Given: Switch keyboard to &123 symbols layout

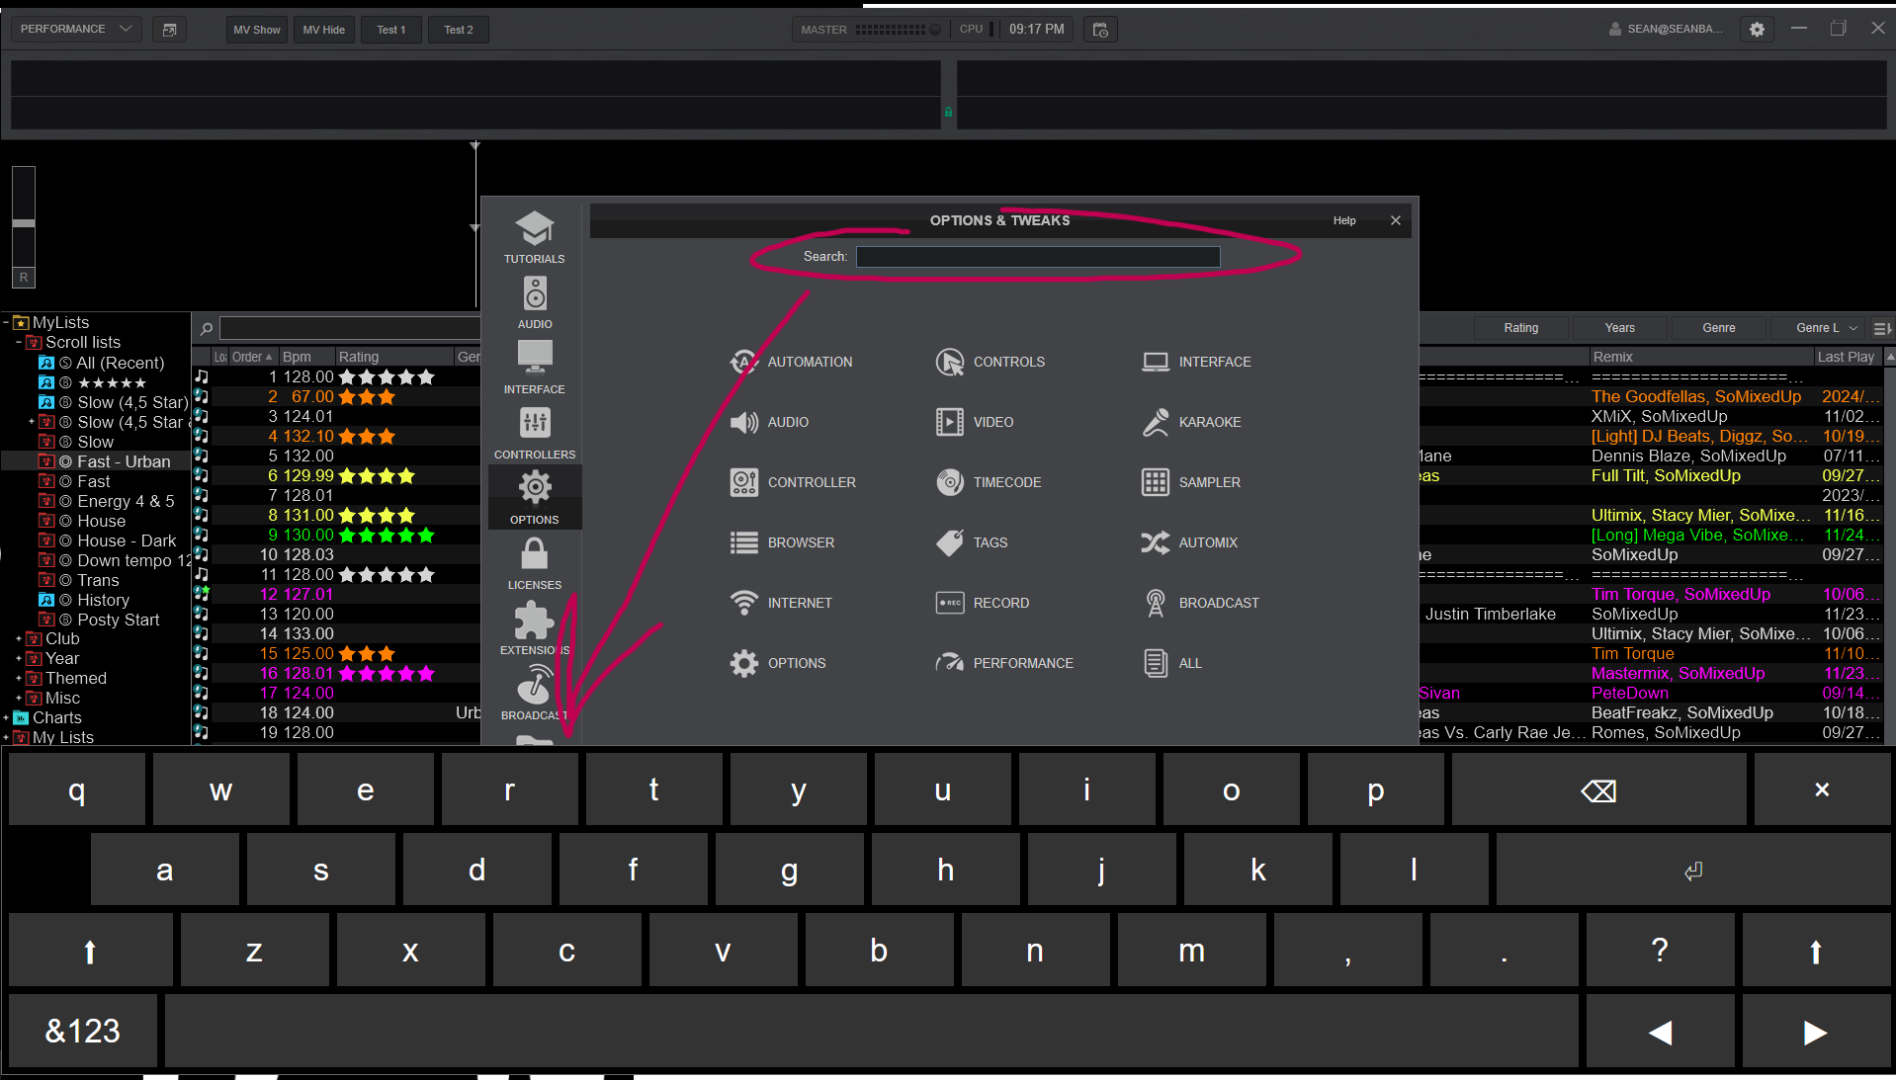Looking at the screenshot, I should click(83, 1031).
